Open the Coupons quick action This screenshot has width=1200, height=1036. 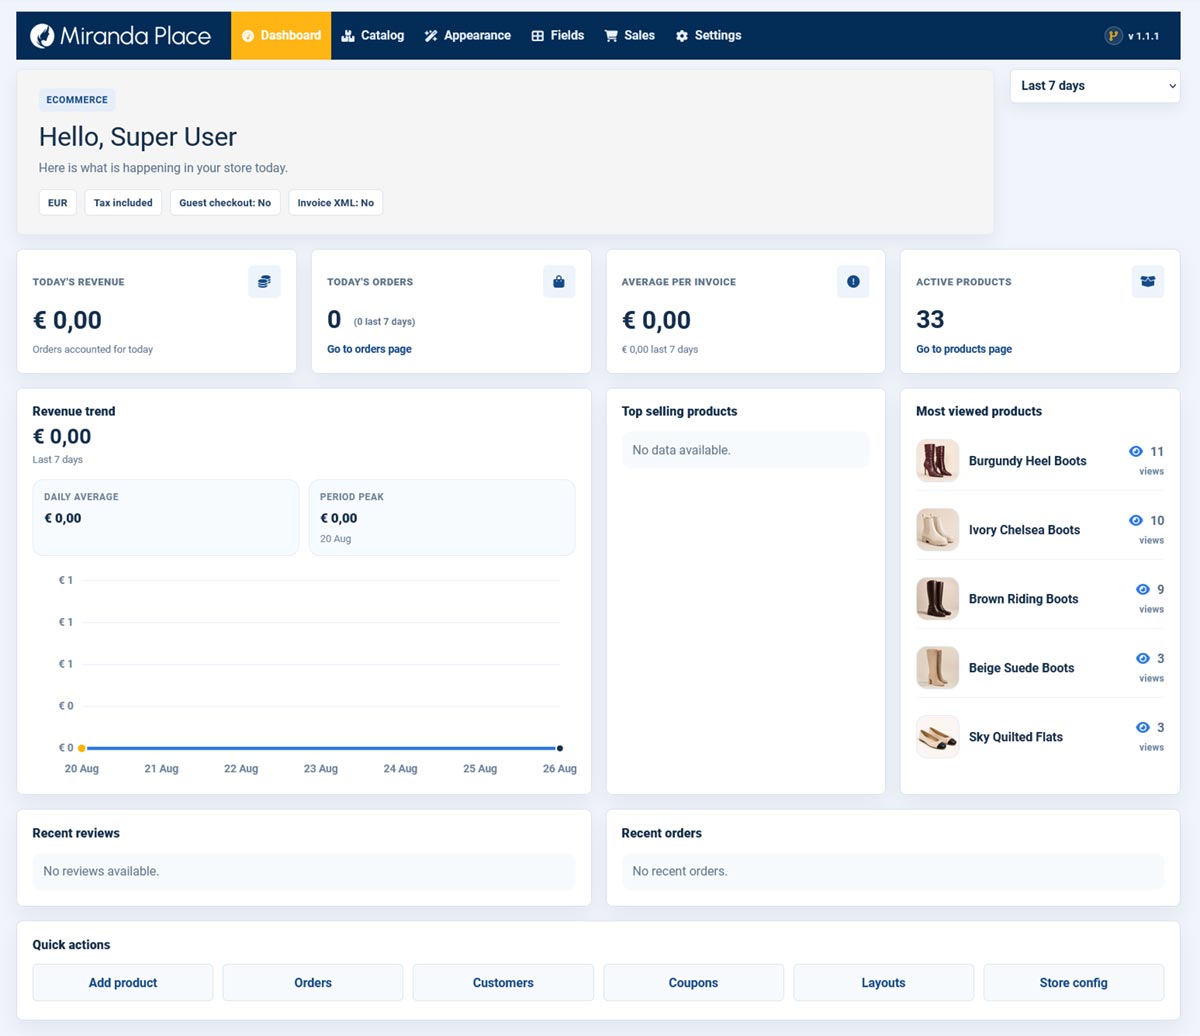click(693, 983)
